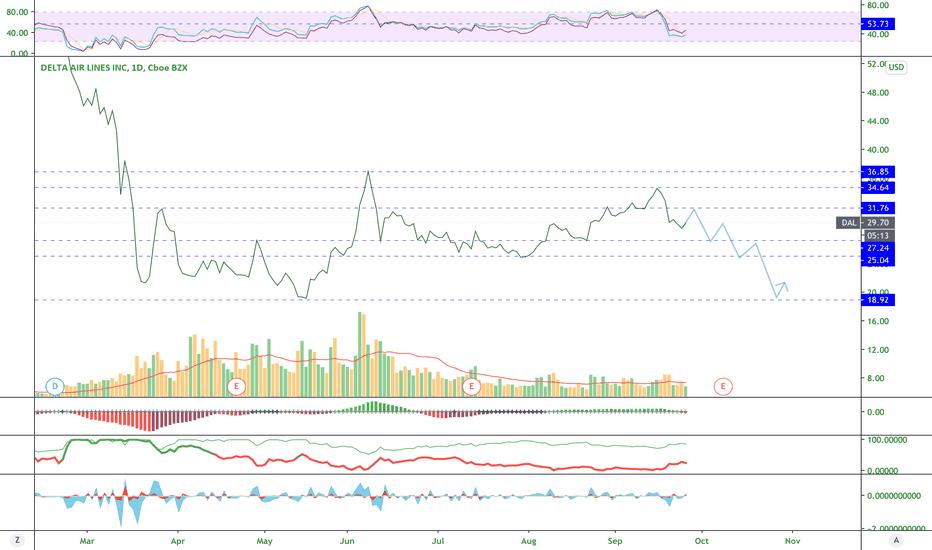Click the 'Aug' date label on time axis
The image size is (932, 550).
(x=528, y=541)
